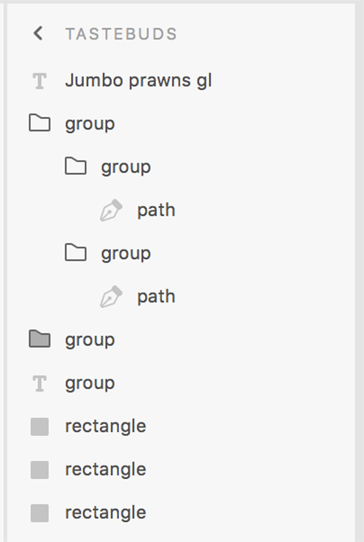The image size is (364, 542).
Task: Click the text icon of Jumbo prawns layer
Action: pyautogui.click(x=39, y=81)
